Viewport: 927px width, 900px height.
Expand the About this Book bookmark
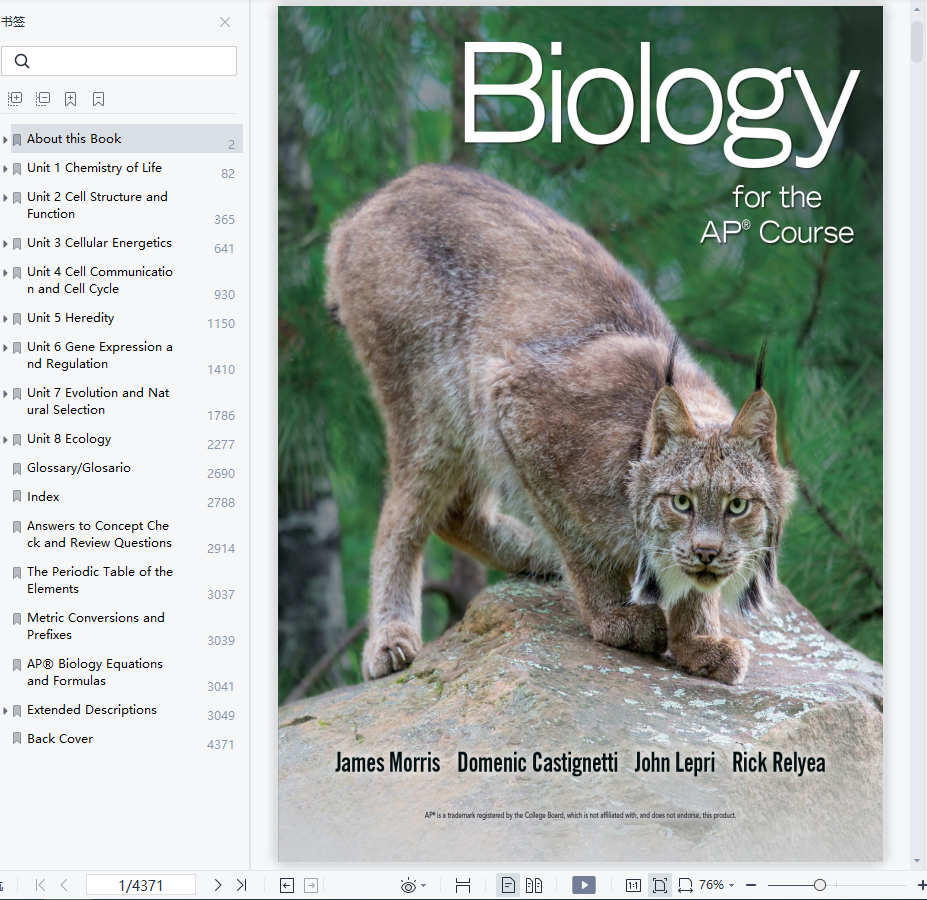[x=5, y=140]
